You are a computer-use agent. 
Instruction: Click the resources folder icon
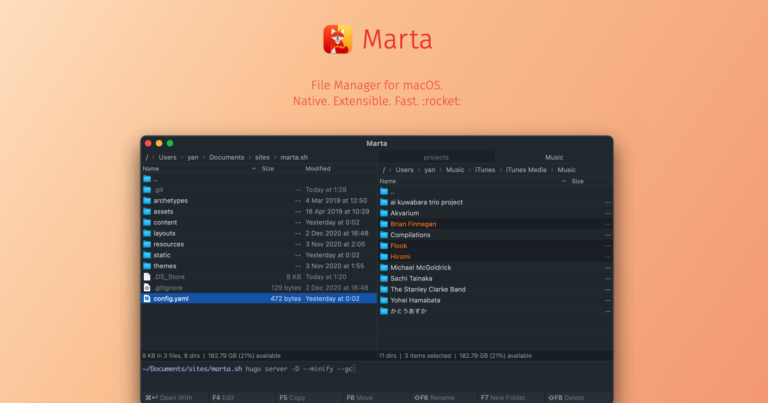click(x=147, y=244)
